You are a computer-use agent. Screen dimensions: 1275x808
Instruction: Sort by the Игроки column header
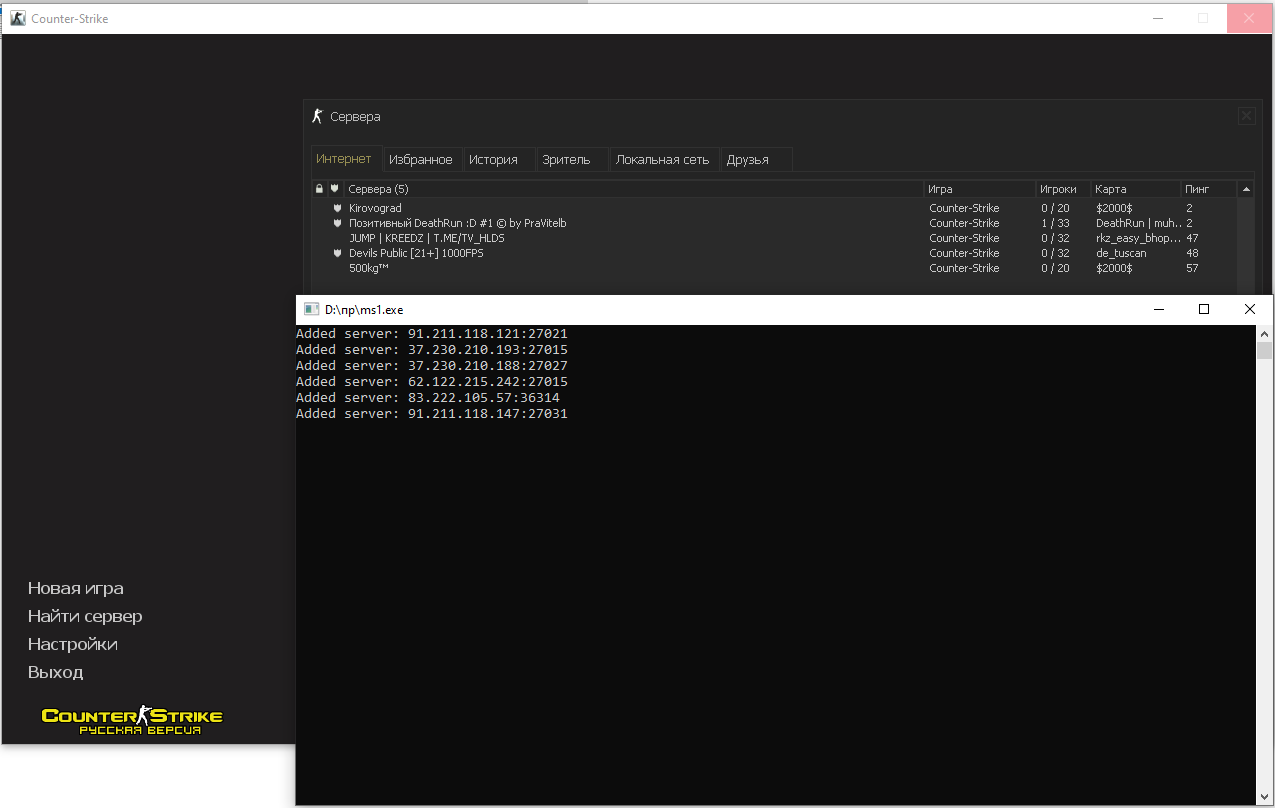pos(1063,189)
